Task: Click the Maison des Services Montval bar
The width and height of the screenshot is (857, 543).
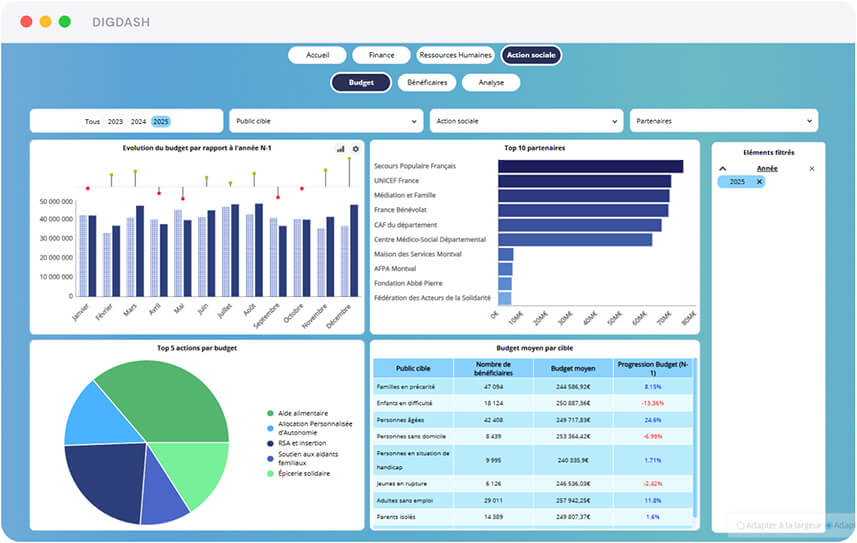Action: click(506, 254)
